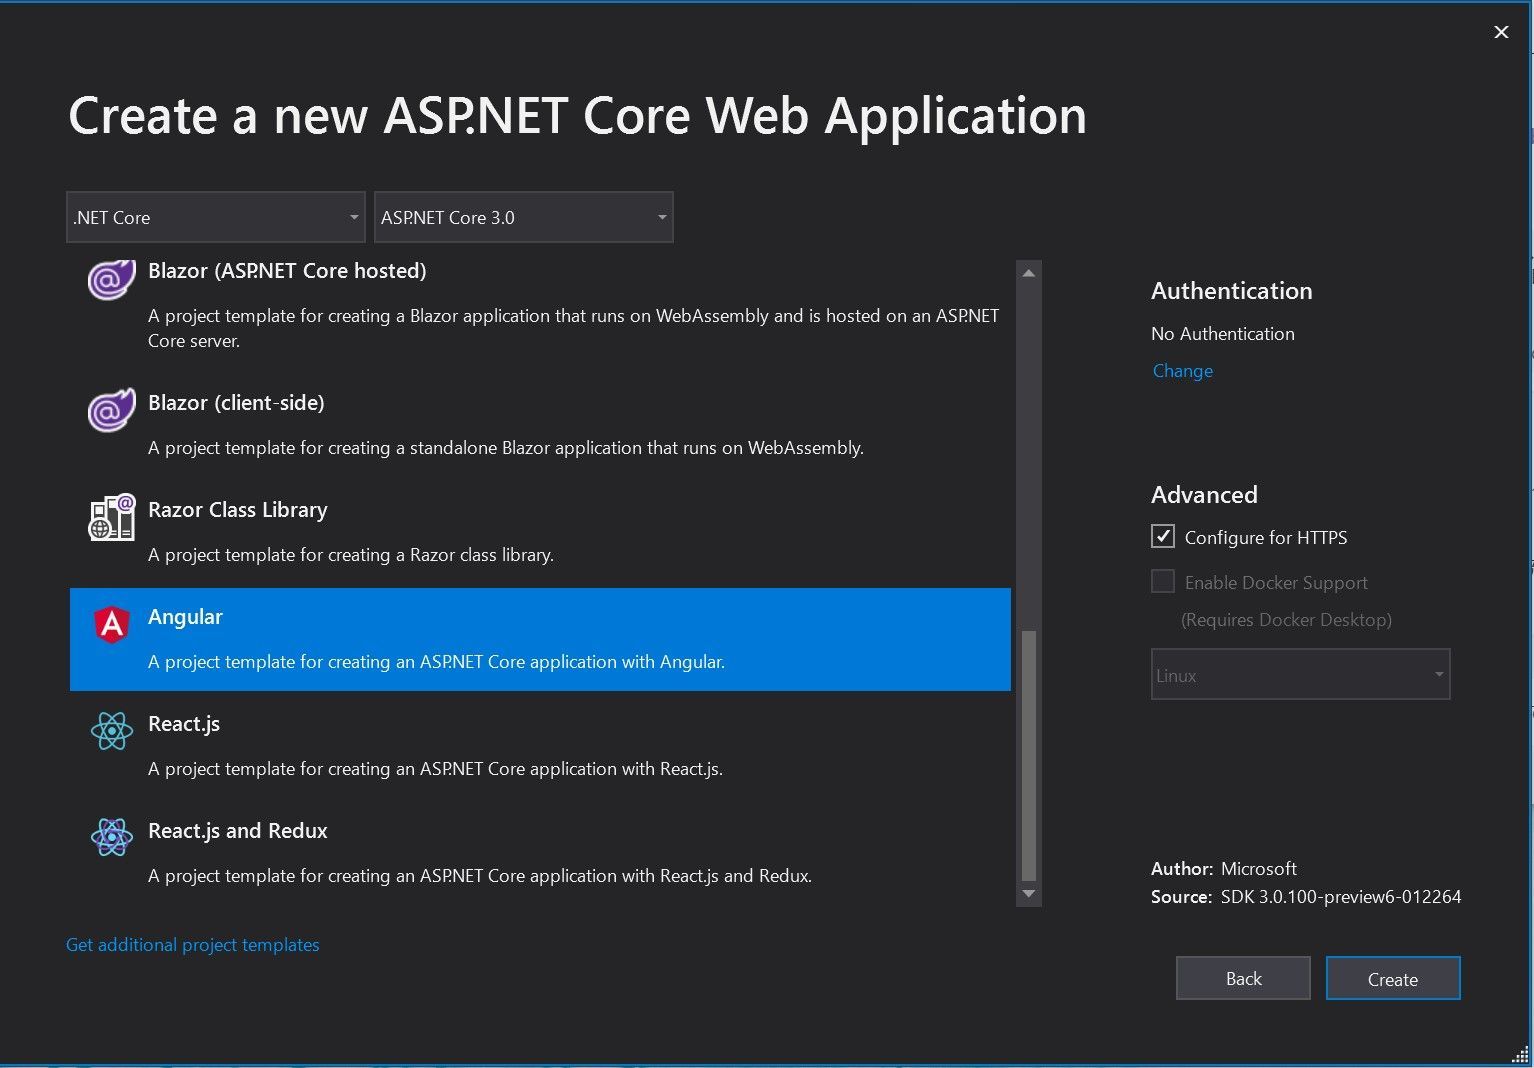Click the Angular shield icon
Image resolution: width=1534 pixels, height=1068 pixels.
(111, 624)
